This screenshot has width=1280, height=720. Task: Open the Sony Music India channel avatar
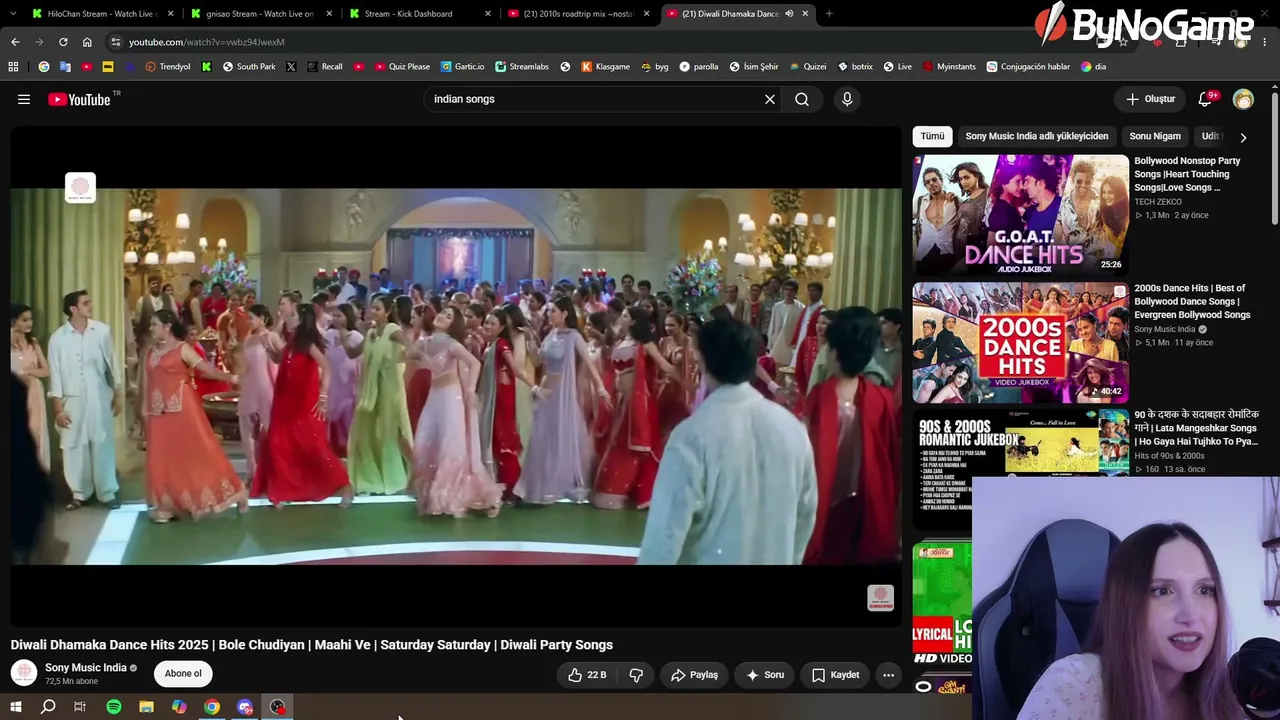point(24,673)
